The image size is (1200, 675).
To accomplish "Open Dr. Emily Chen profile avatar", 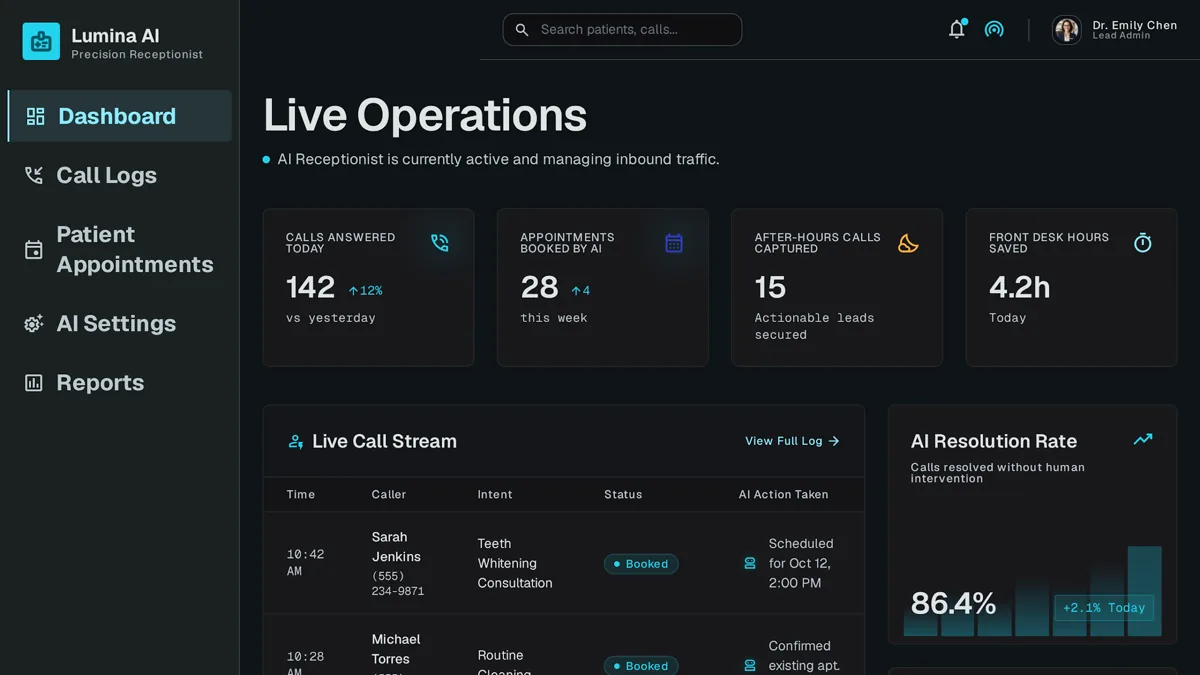I will coord(1067,30).
